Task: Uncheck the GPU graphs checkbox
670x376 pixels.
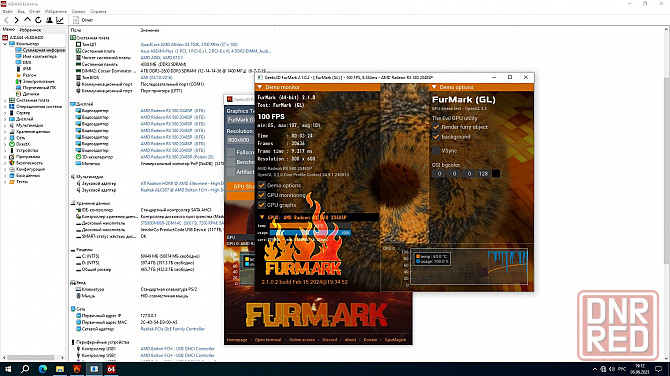Action: coord(262,205)
